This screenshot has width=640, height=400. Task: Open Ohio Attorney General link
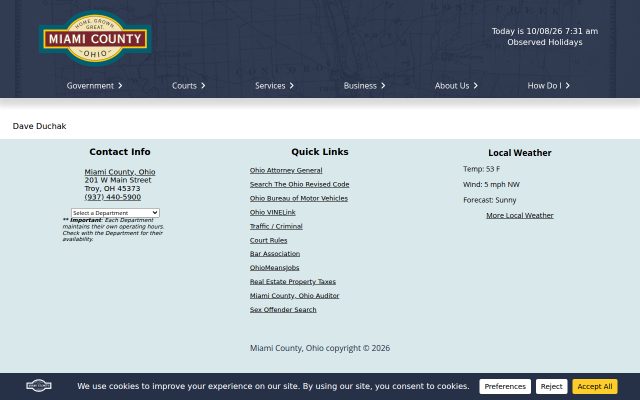(x=286, y=170)
